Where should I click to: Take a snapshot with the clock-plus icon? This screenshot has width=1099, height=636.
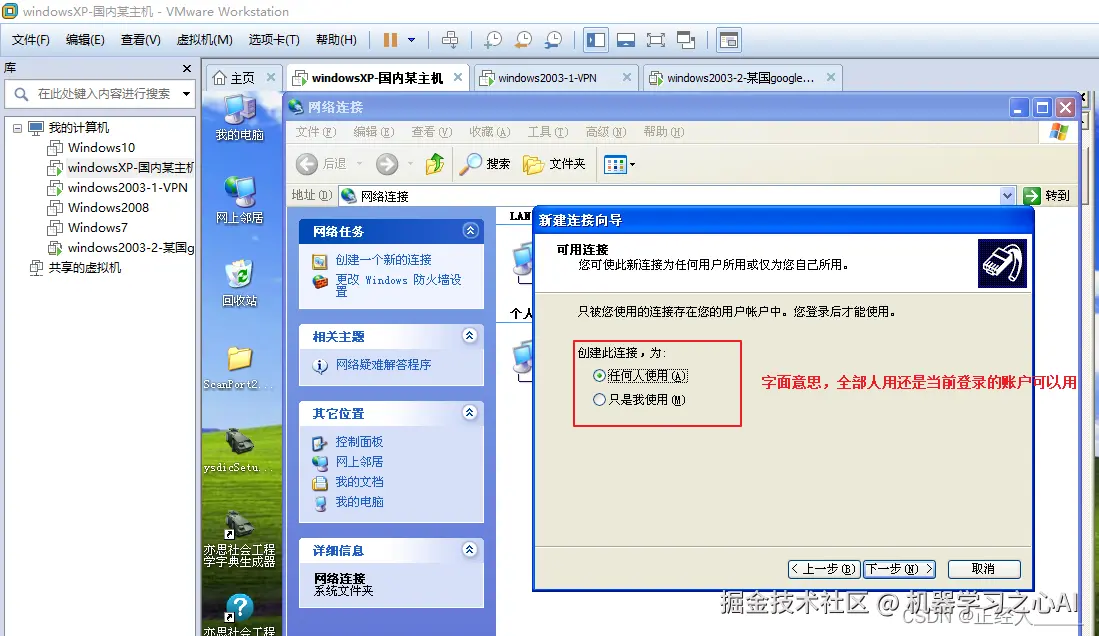(x=493, y=40)
